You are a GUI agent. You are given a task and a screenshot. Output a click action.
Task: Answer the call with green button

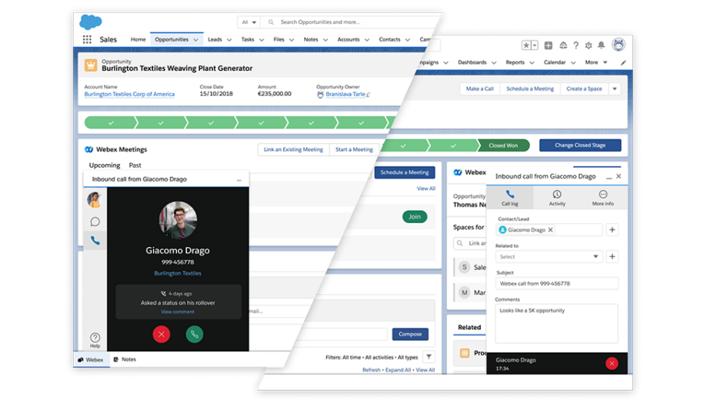point(194,334)
